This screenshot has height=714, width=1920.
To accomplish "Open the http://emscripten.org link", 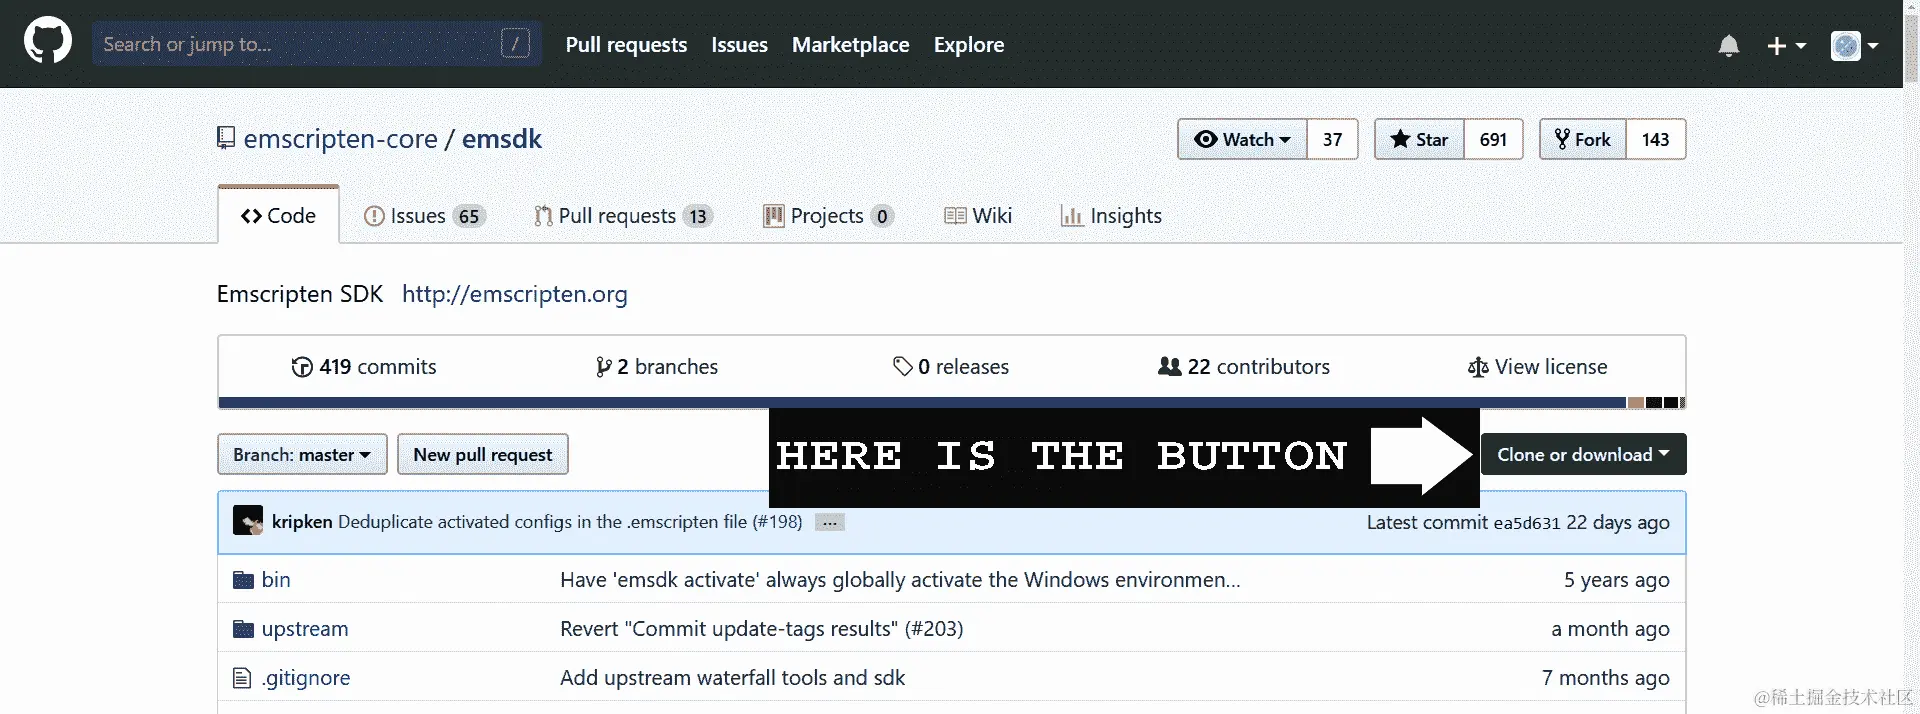I will (515, 294).
